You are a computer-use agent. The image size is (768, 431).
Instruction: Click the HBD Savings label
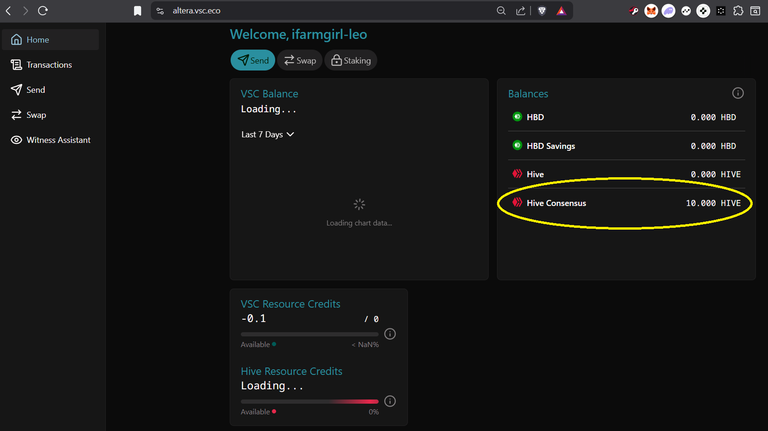(x=551, y=146)
